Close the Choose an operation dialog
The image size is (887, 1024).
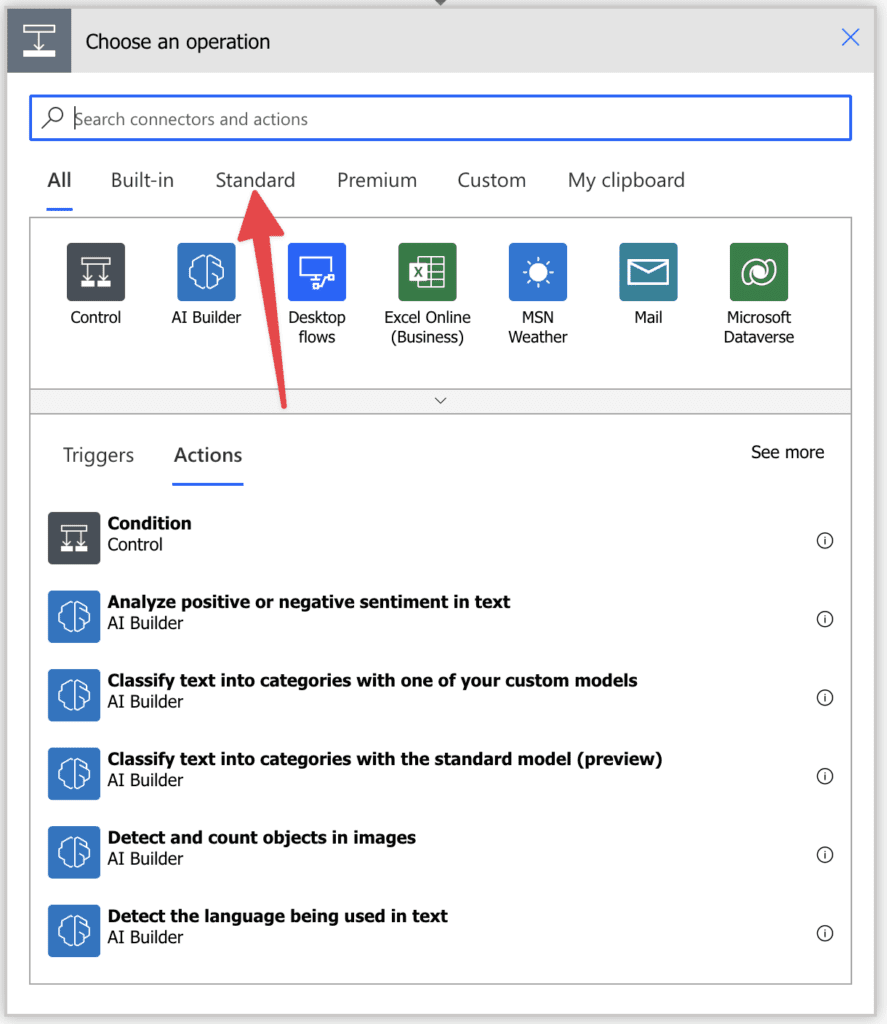tap(850, 37)
